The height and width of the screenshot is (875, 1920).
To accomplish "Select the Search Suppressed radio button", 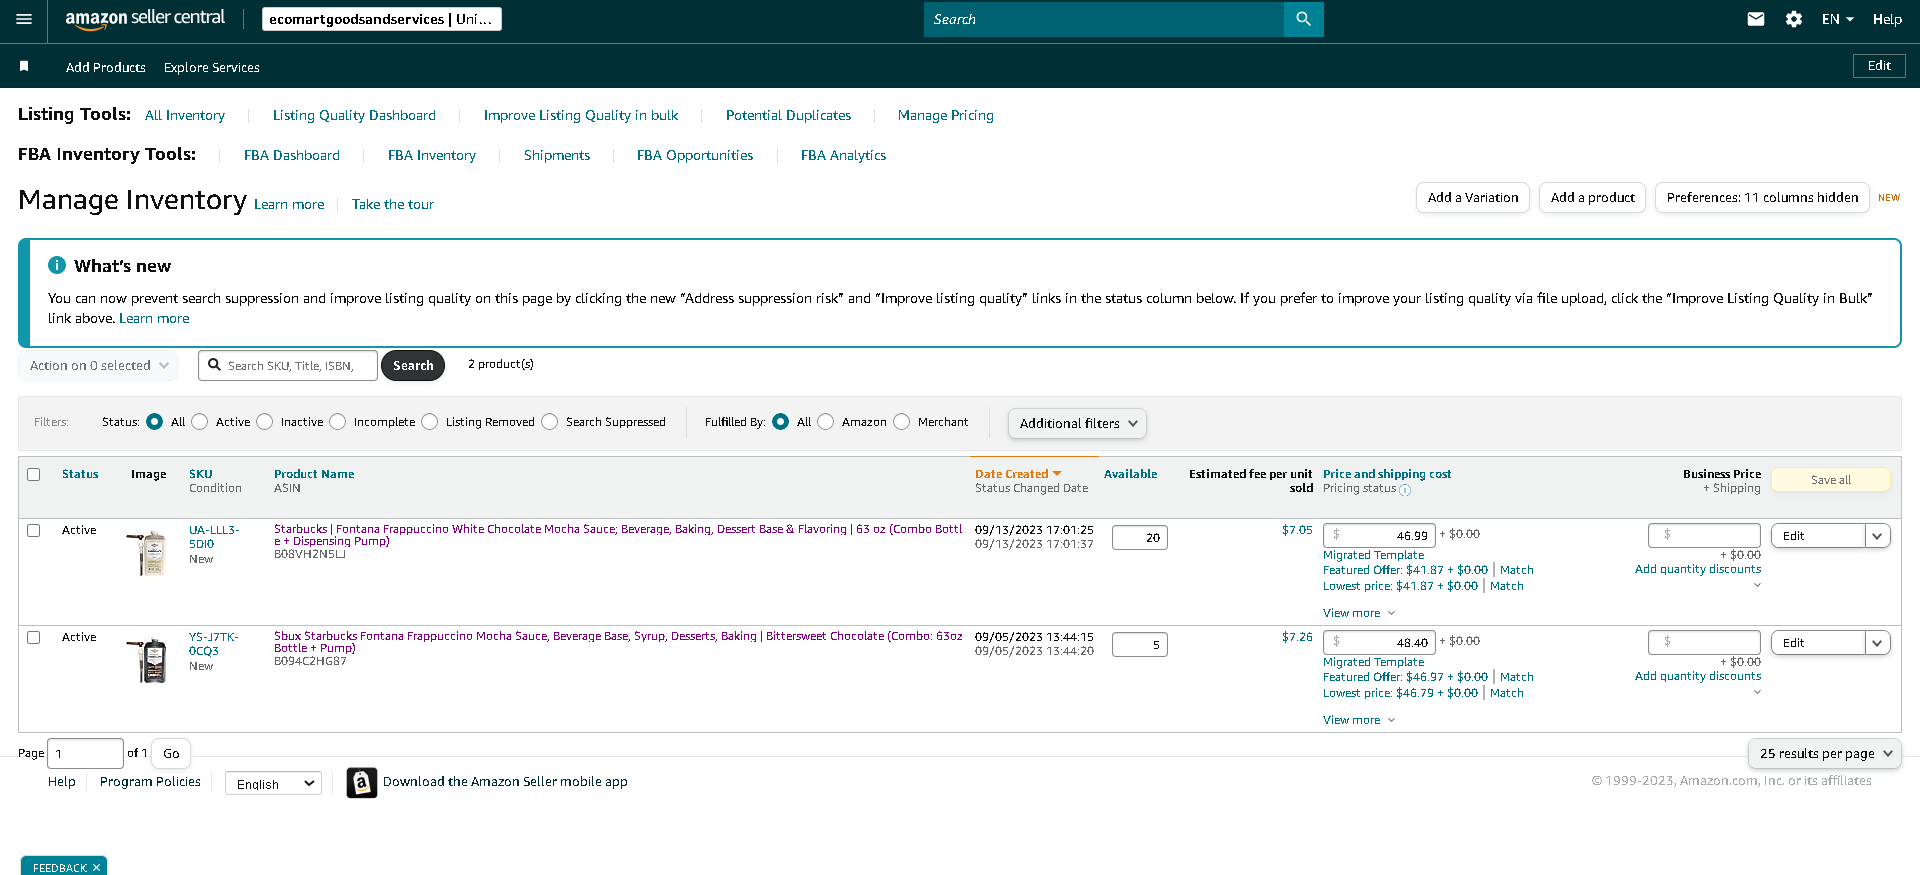I will pyautogui.click(x=550, y=422).
